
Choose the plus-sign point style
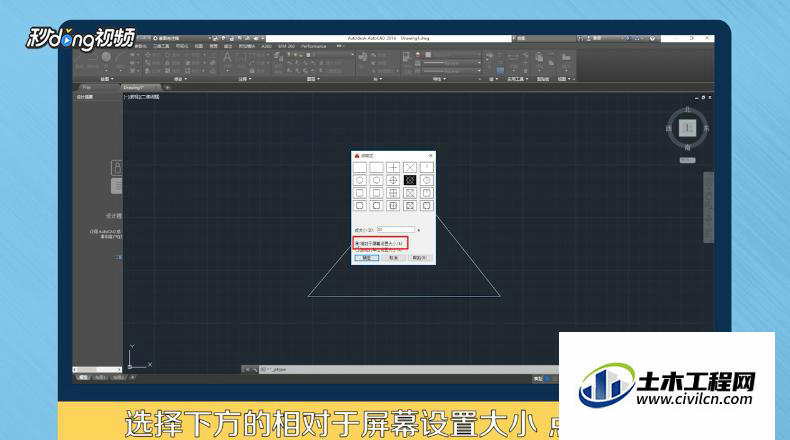point(393,167)
